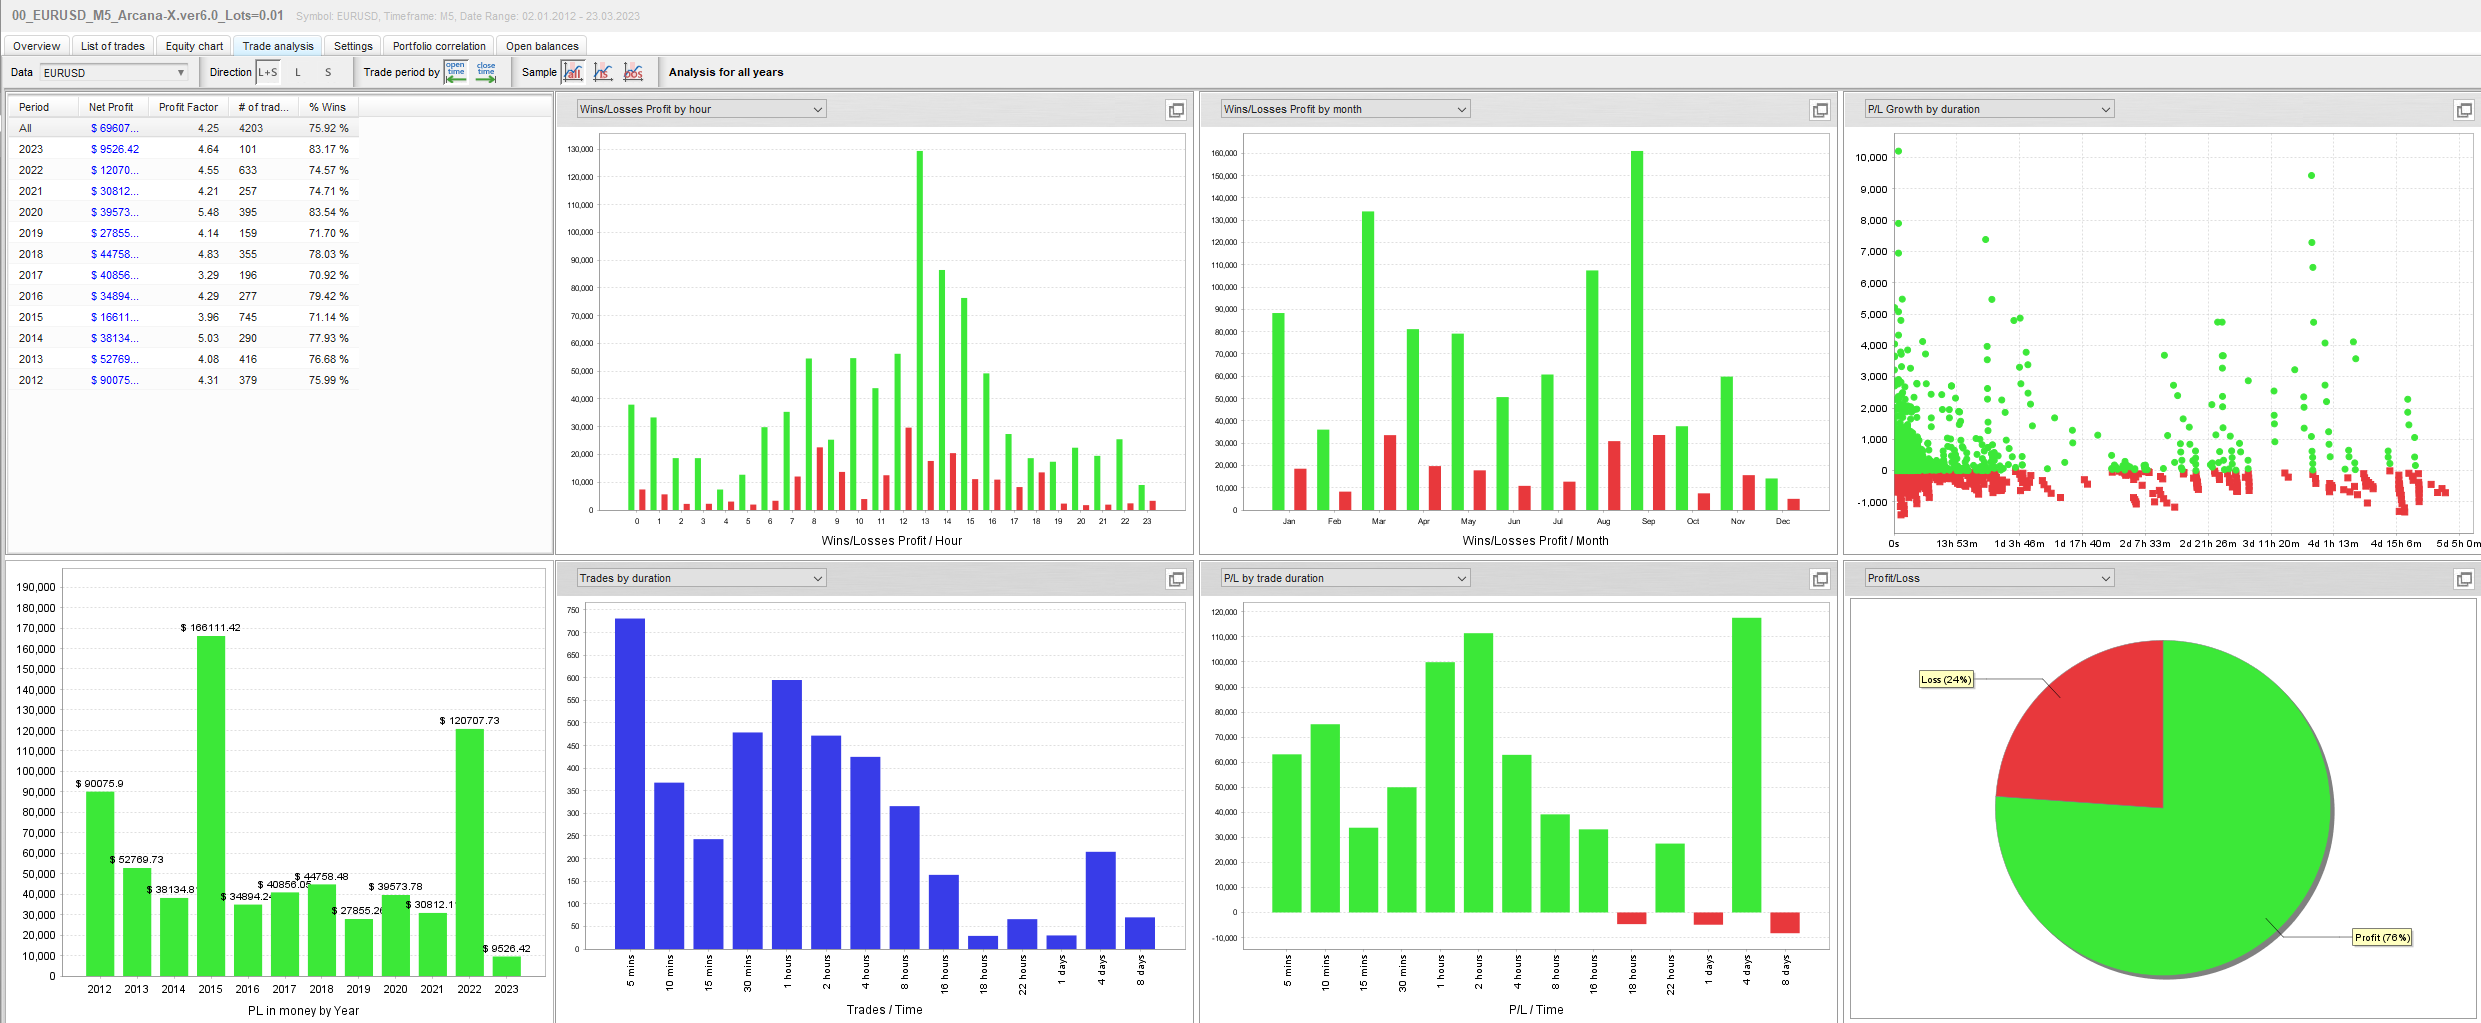2481x1023 pixels.
Task: Switch to the List of trades tab
Action: [x=112, y=46]
